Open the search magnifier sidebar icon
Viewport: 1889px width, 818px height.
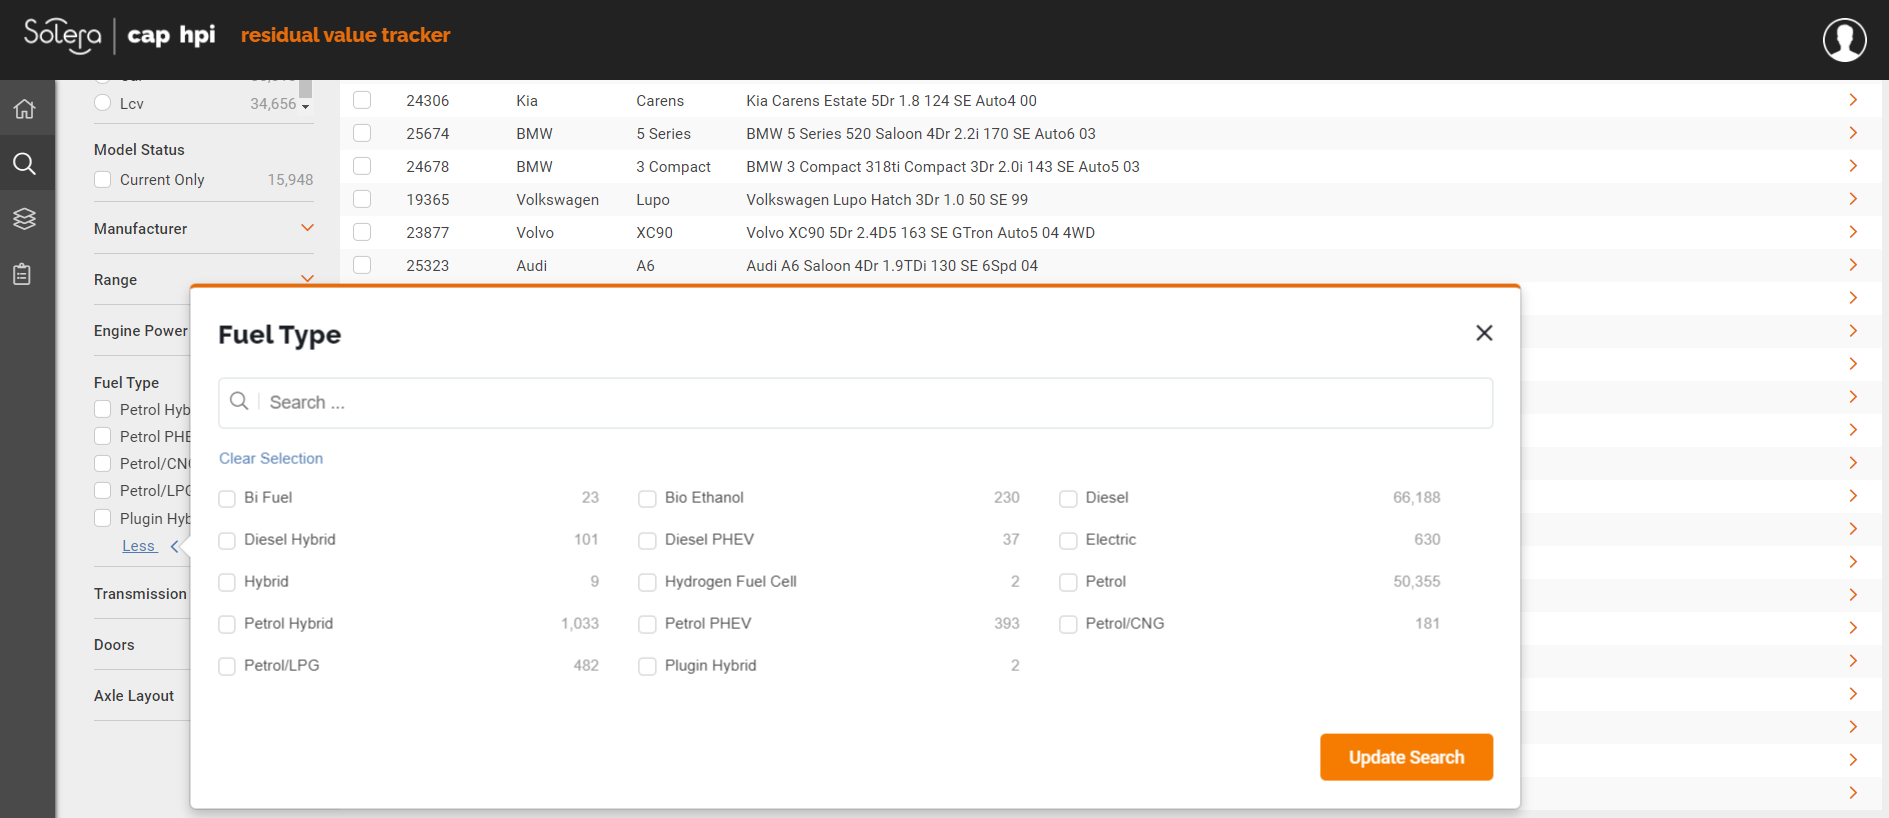click(24, 164)
